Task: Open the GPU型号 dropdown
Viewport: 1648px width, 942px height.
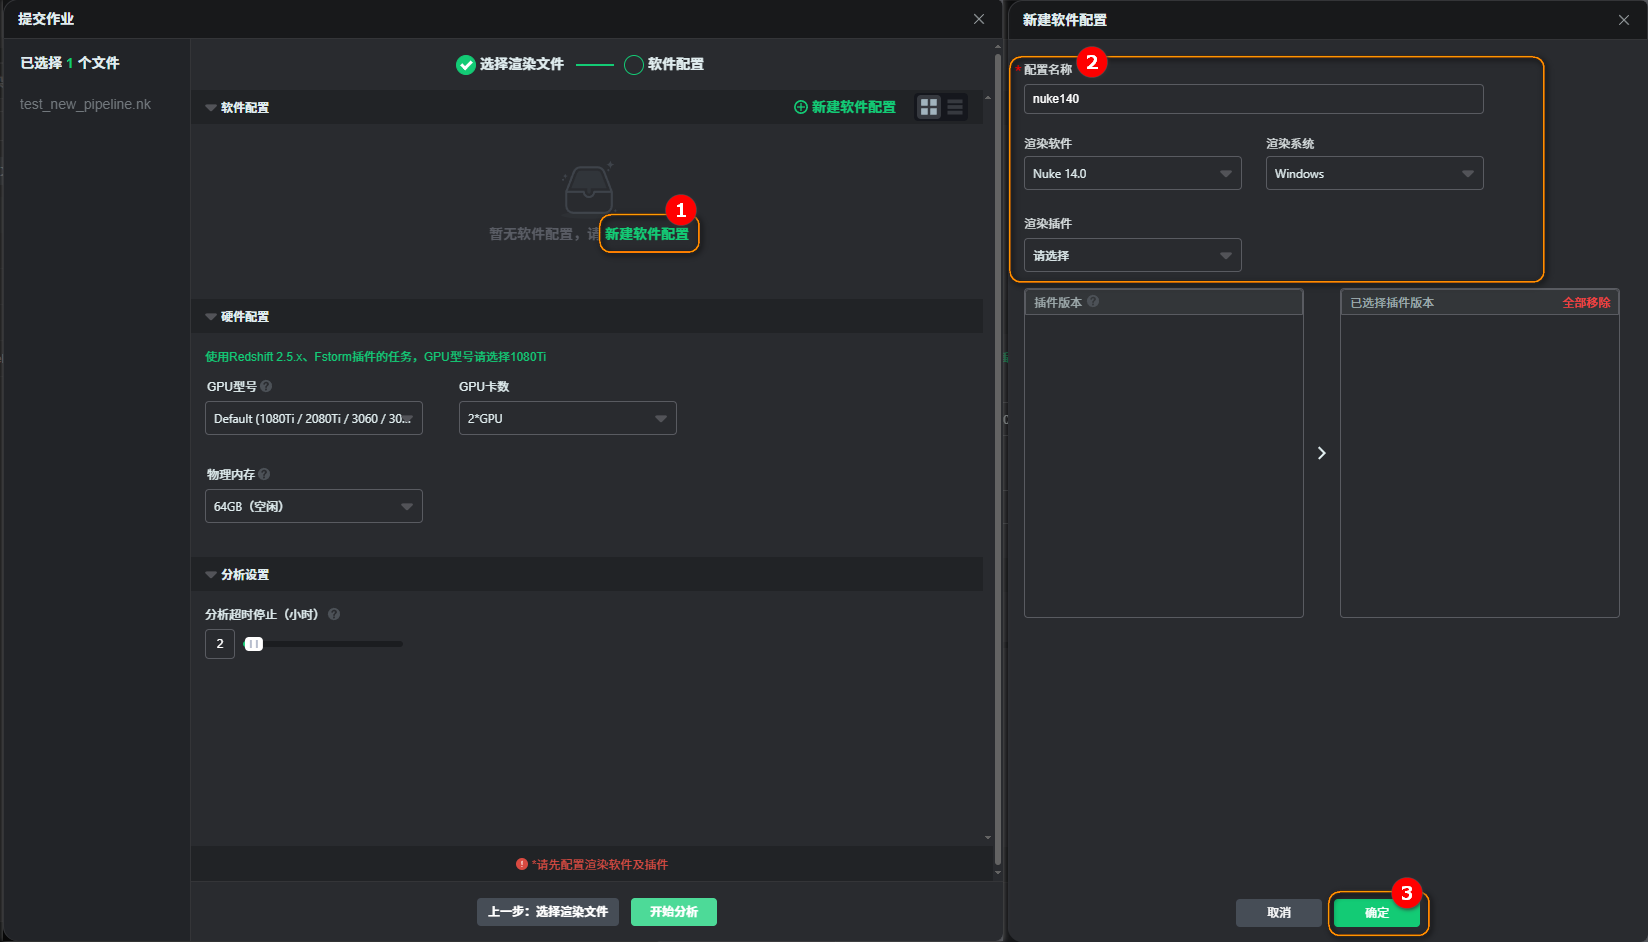Action: pyautogui.click(x=314, y=418)
